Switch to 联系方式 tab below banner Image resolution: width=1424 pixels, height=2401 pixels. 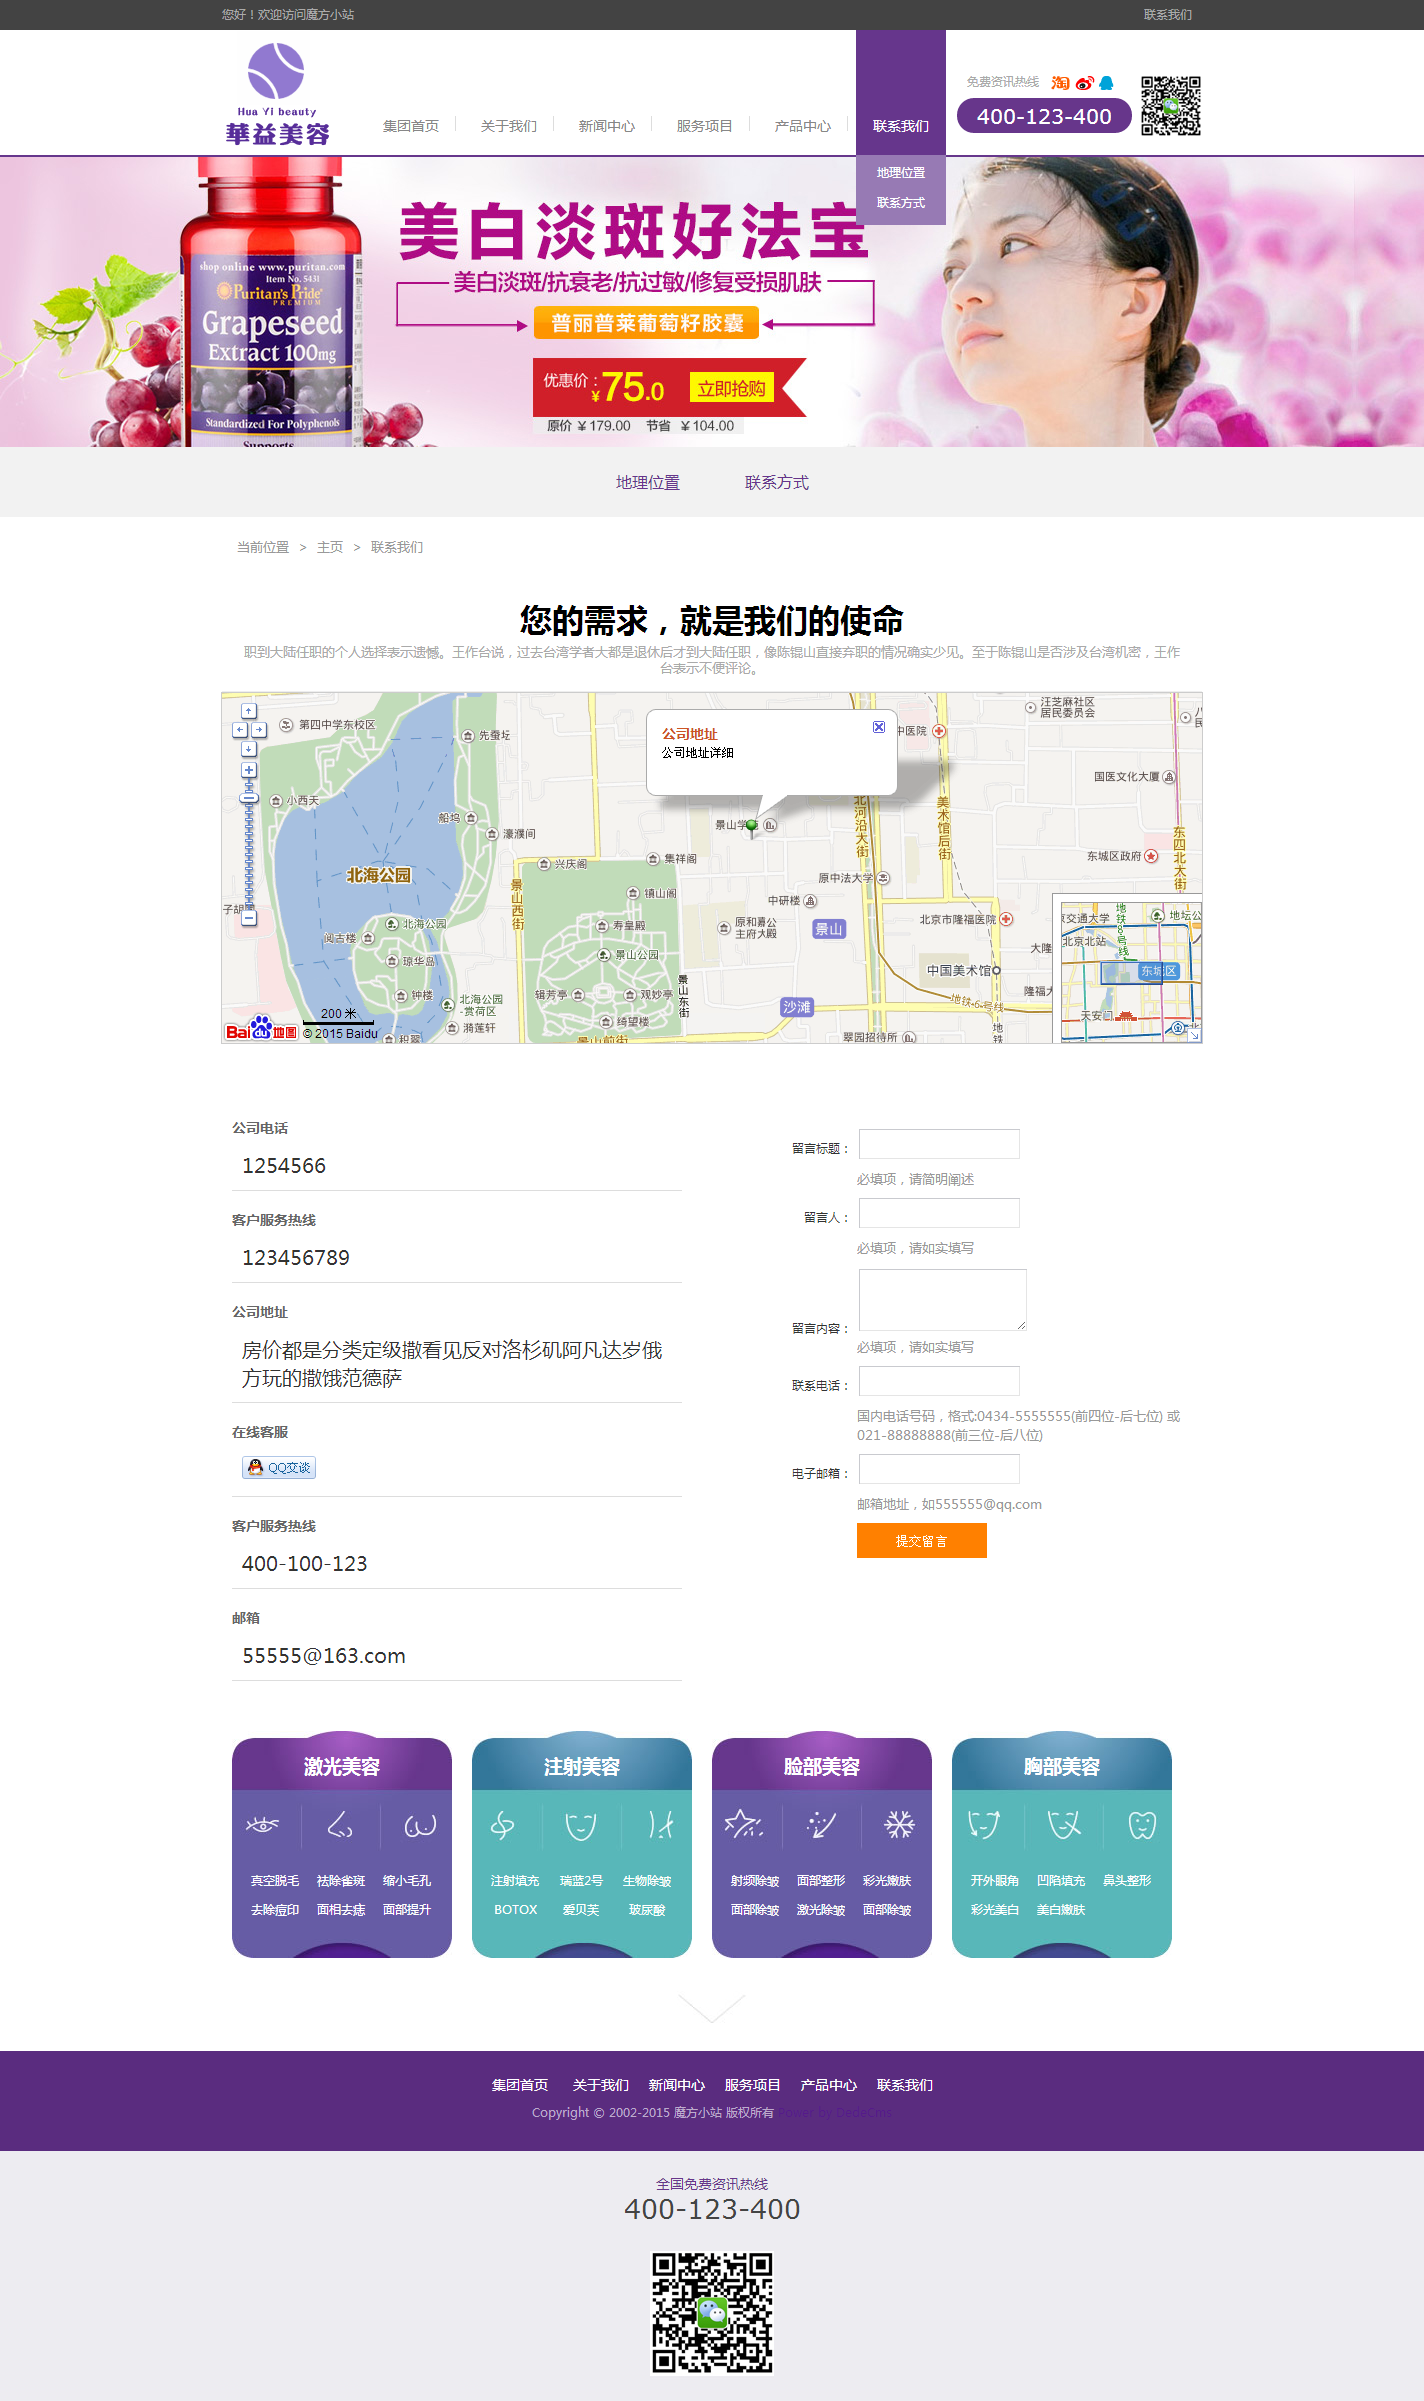tap(776, 483)
